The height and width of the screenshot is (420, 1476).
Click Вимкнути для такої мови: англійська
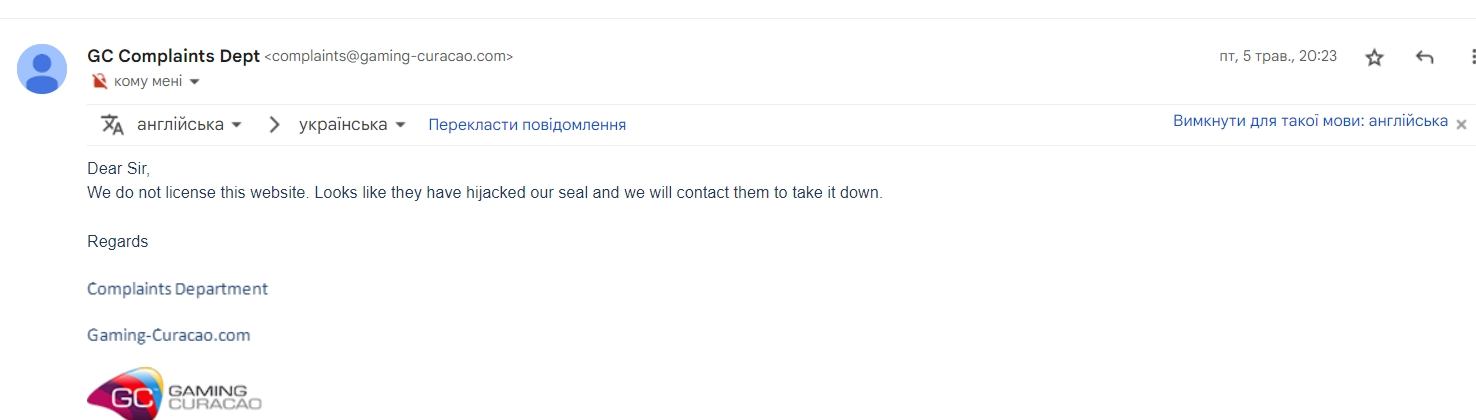click(x=1310, y=121)
